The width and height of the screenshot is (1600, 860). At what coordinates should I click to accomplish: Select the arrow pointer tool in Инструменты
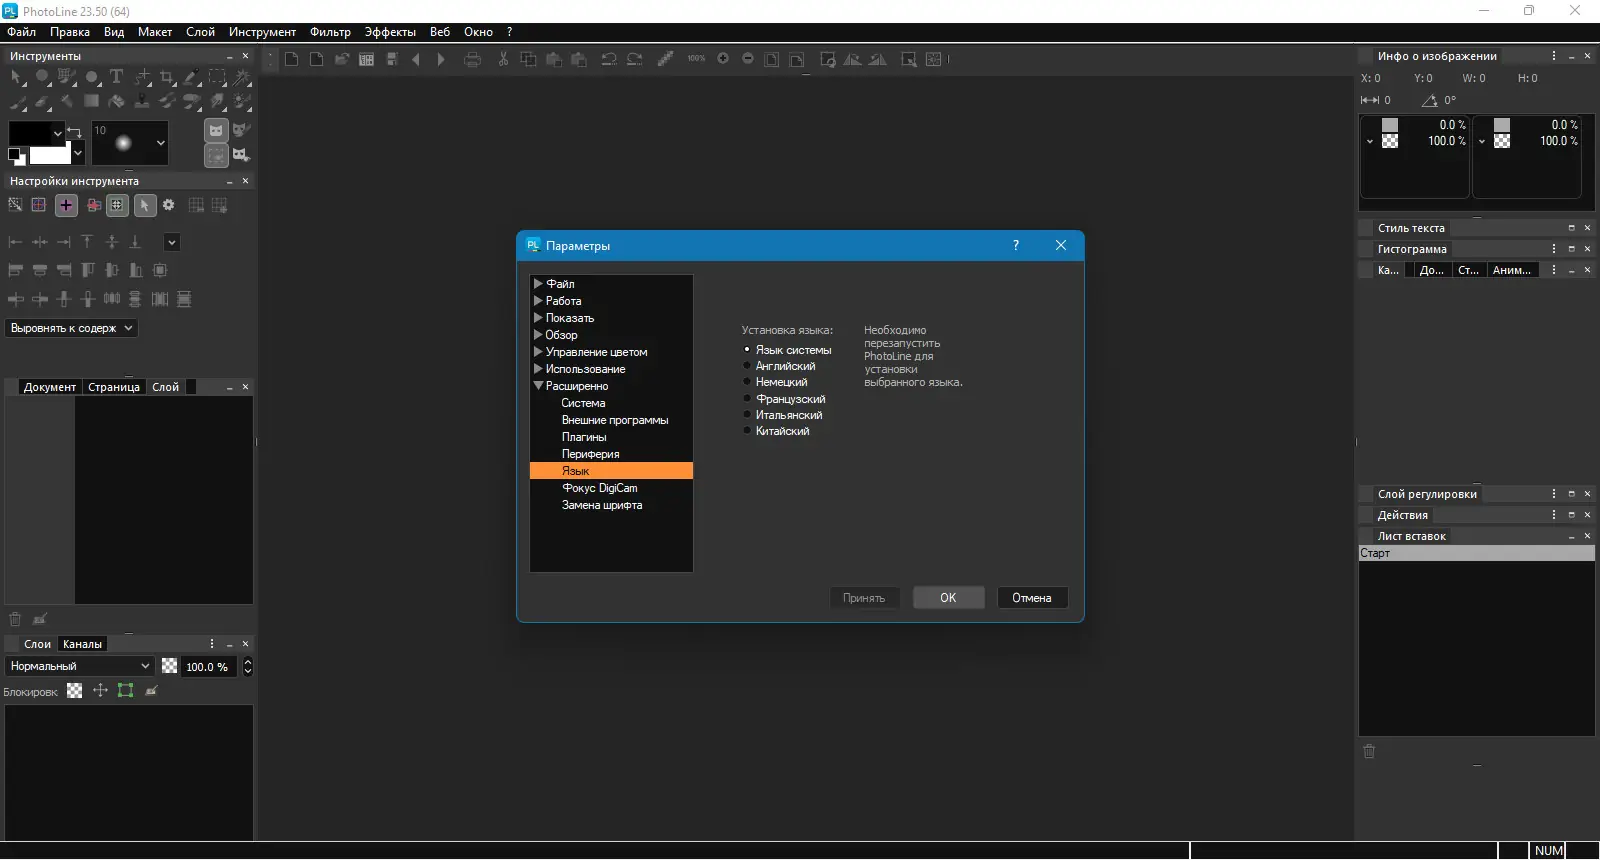pyautogui.click(x=17, y=77)
